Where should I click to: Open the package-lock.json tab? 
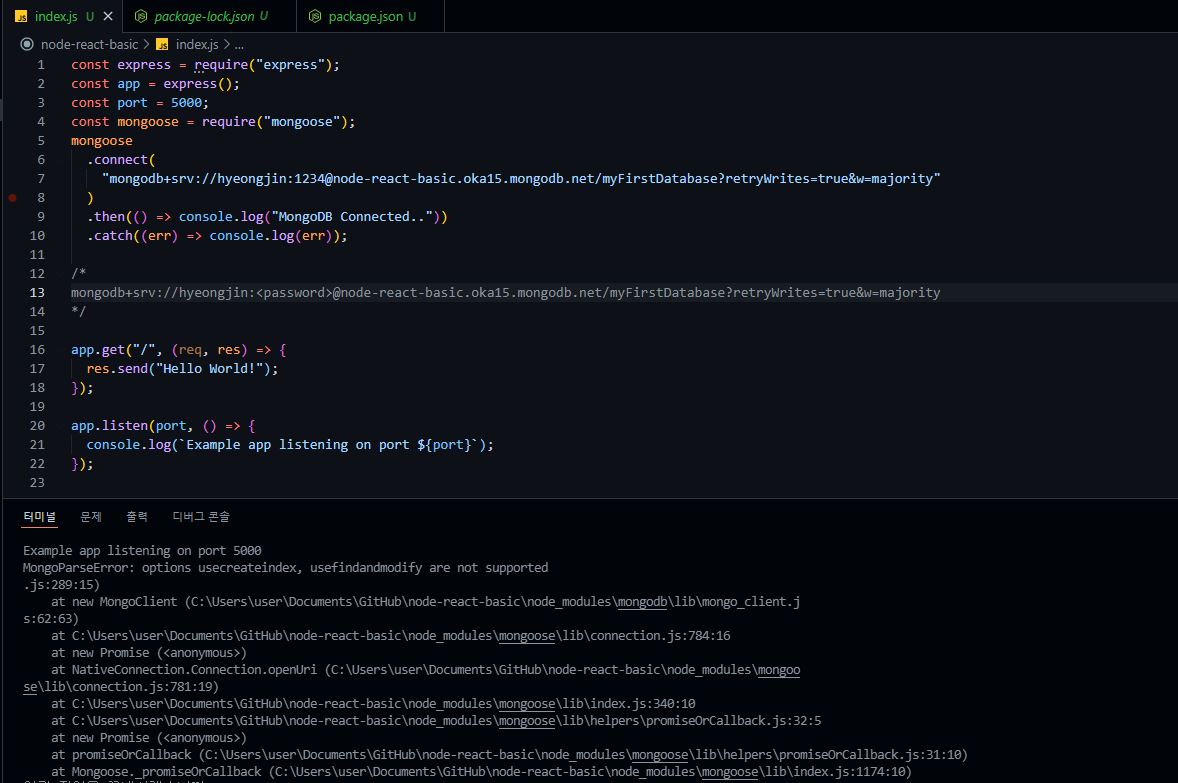(204, 16)
